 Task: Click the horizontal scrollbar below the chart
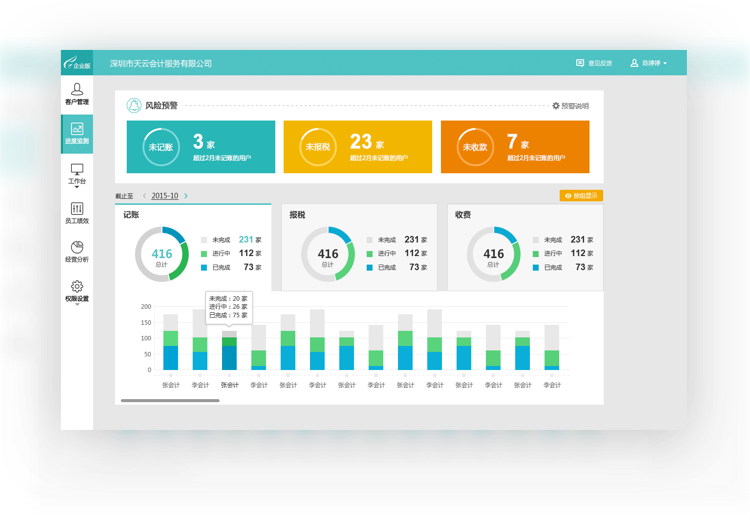pos(170,400)
